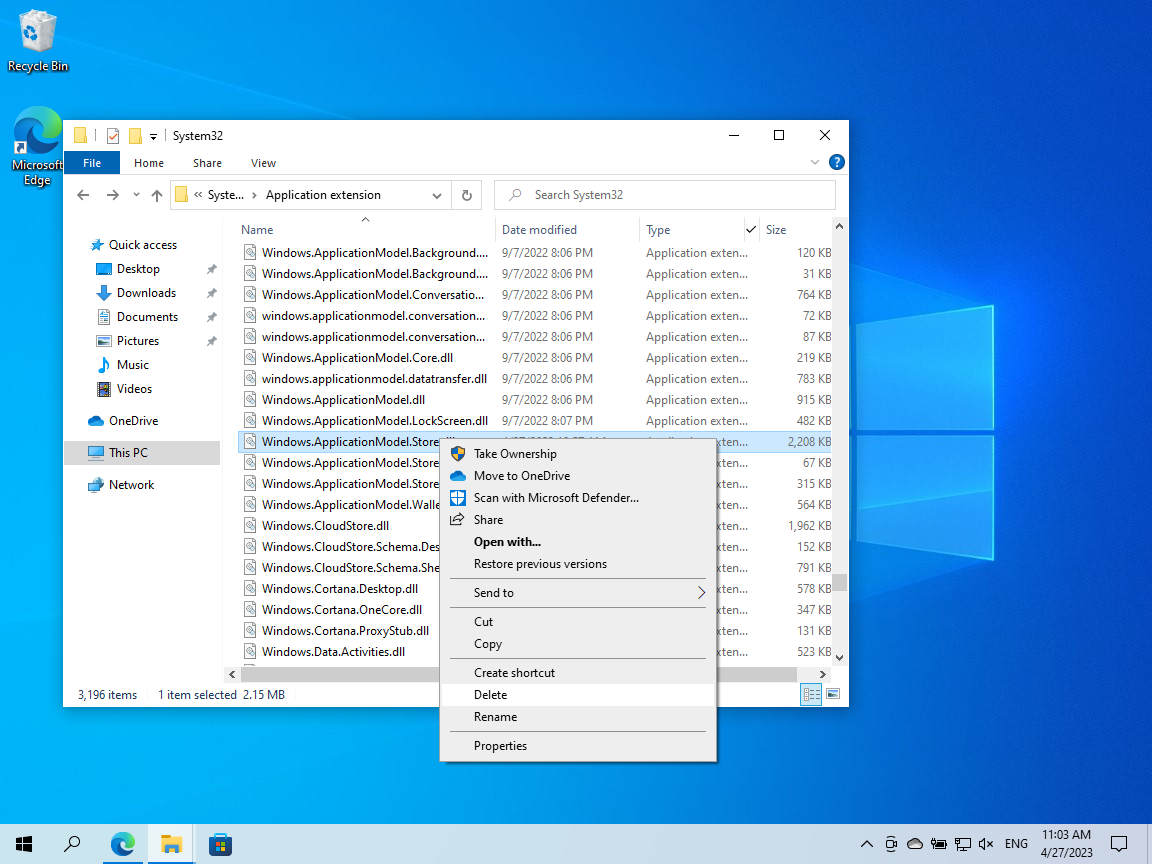Click Delete in the context menu

pos(577,695)
